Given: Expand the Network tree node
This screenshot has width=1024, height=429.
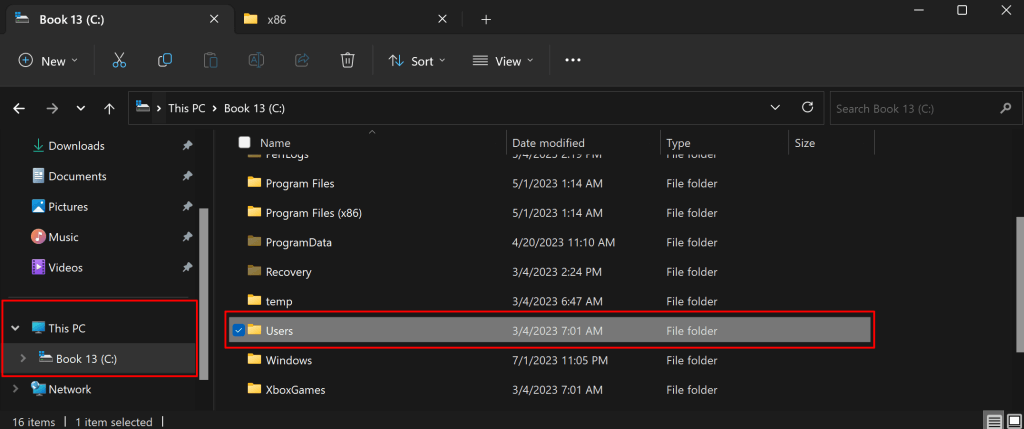Looking at the screenshot, I should coord(15,389).
